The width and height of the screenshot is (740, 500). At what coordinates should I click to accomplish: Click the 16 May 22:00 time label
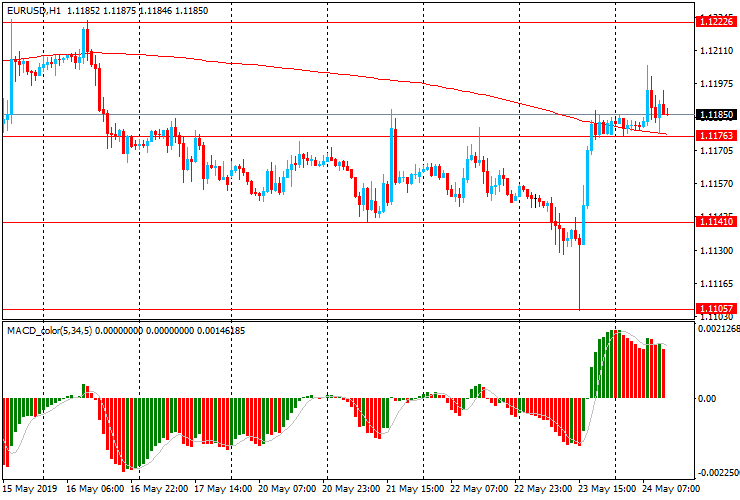[160, 489]
